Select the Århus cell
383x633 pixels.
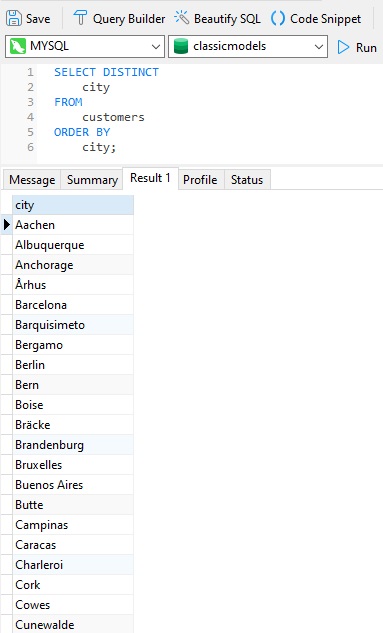coord(73,285)
